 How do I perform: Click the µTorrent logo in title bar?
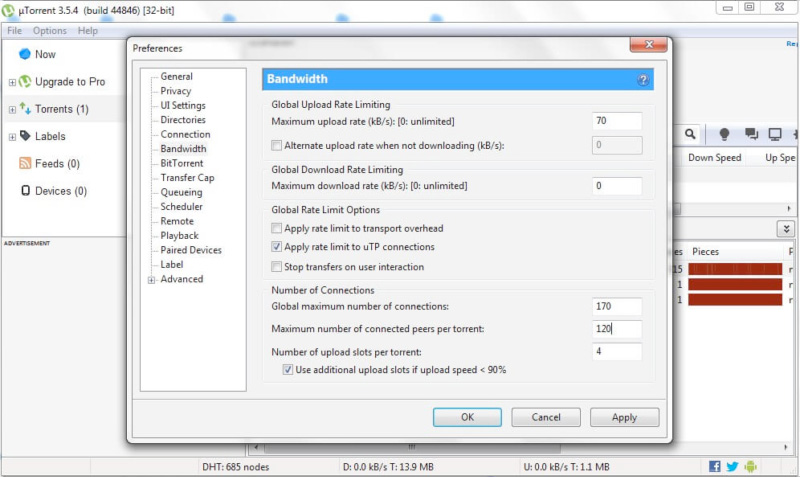point(8,10)
